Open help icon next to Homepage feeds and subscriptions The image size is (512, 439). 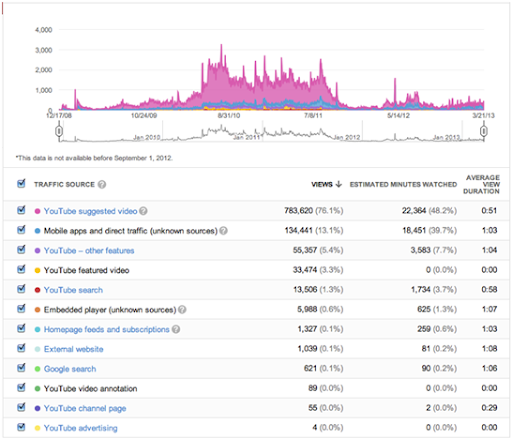[x=176, y=329]
